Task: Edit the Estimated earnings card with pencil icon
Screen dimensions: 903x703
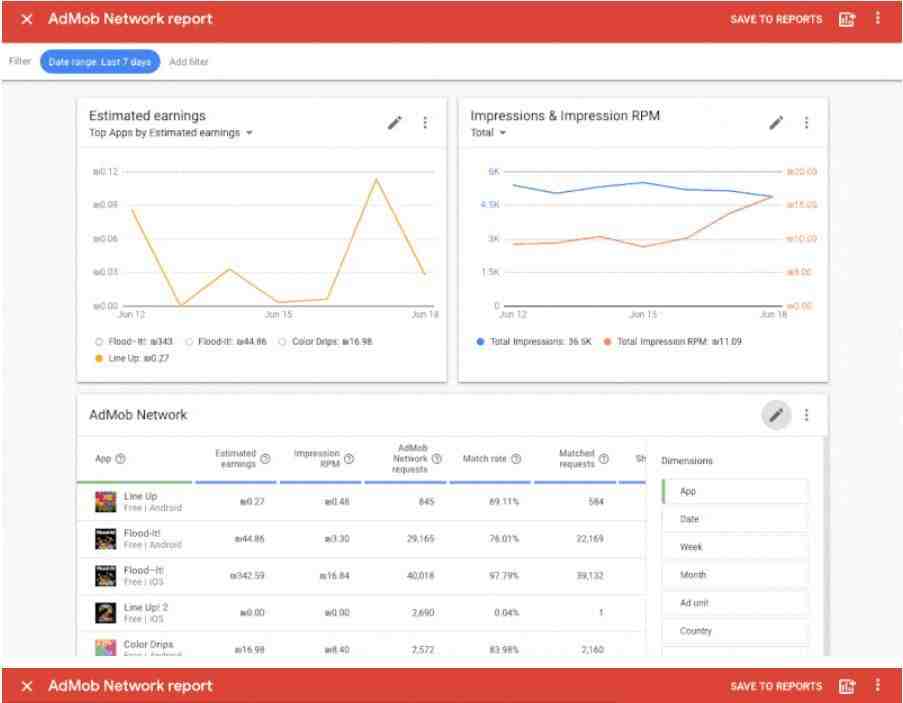Action: pyautogui.click(x=394, y=123)
